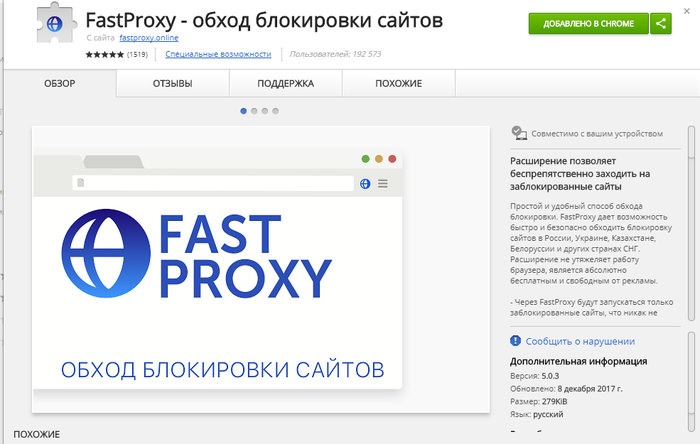Click the user count 'Пользователей: 192 573'

point(335,54)
